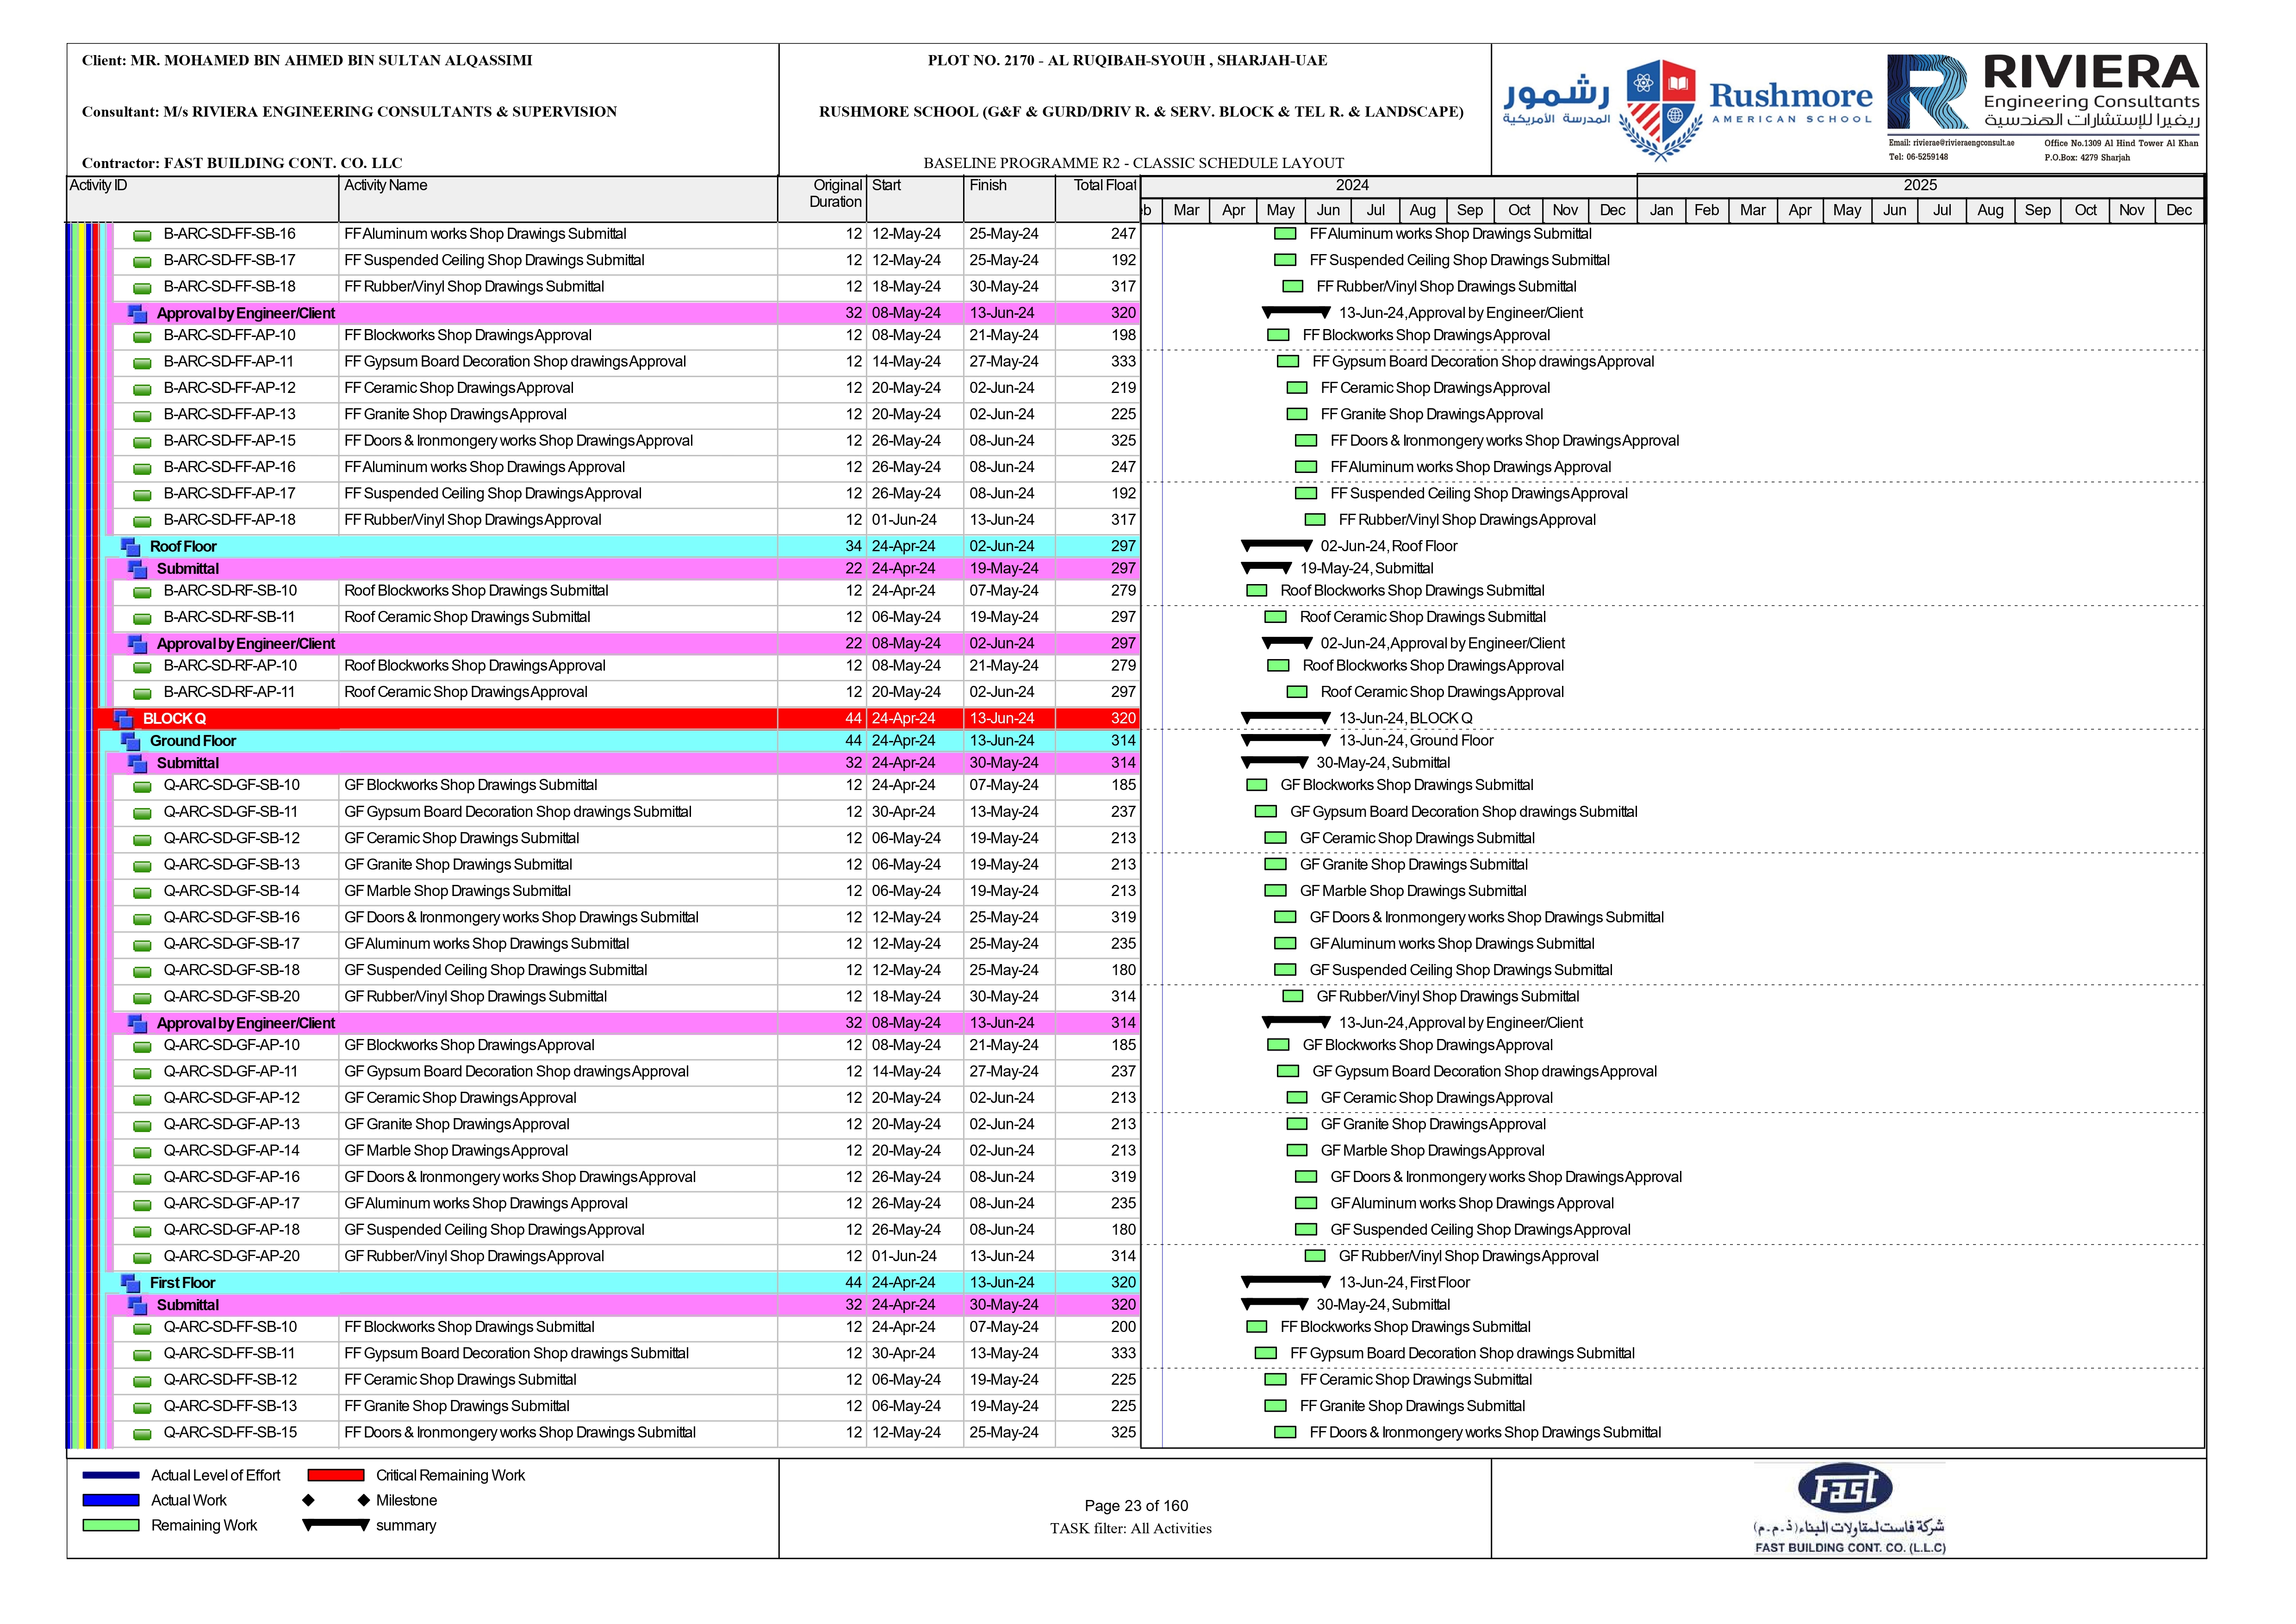Viewport: 2296px width, 1624px height.
Task: Click the Total Float column header
Action: (1097, 199)
